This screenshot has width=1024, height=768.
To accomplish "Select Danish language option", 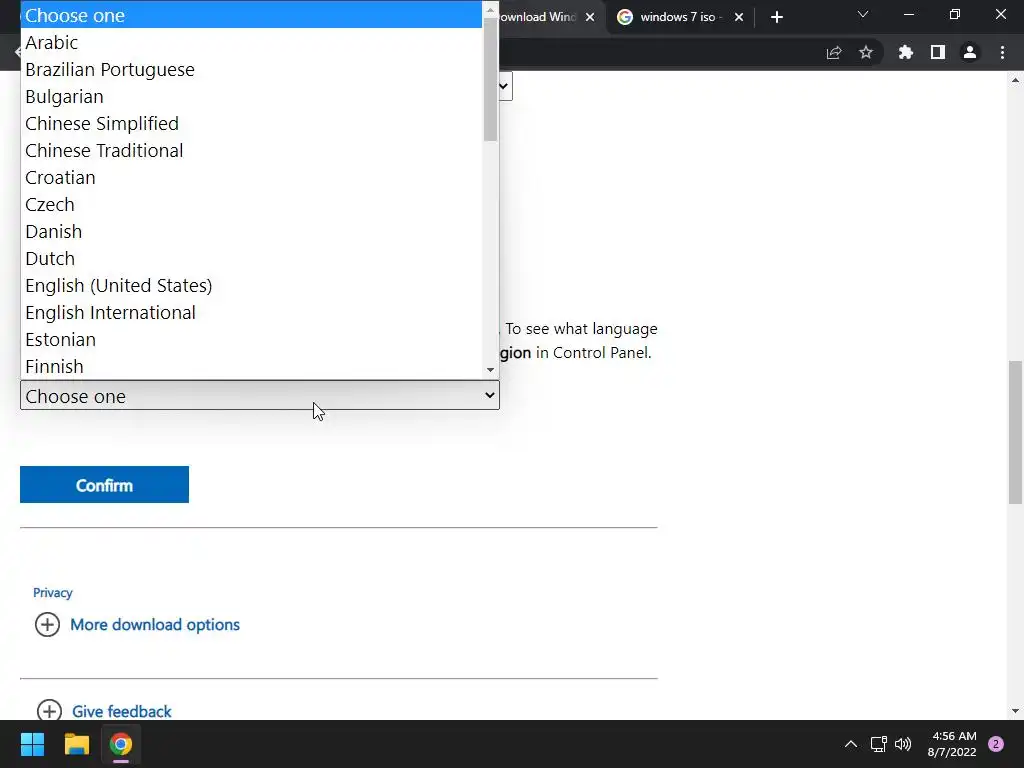I will [x=251, y=231].
